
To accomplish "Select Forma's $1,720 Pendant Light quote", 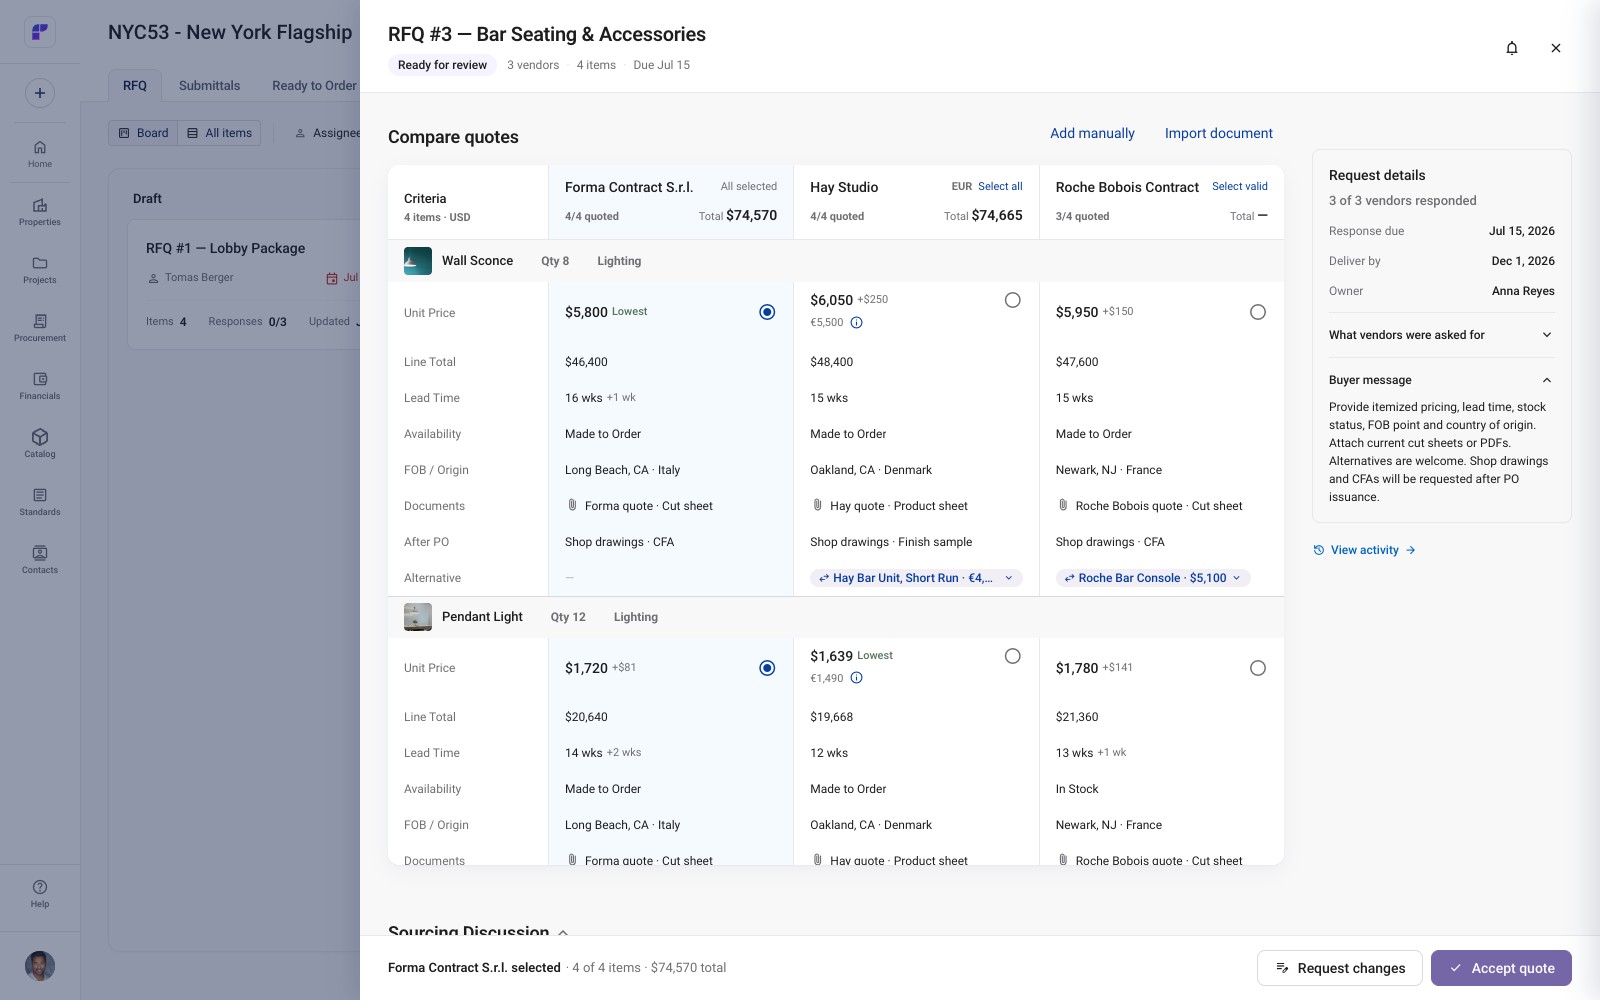I will point(767,668).
